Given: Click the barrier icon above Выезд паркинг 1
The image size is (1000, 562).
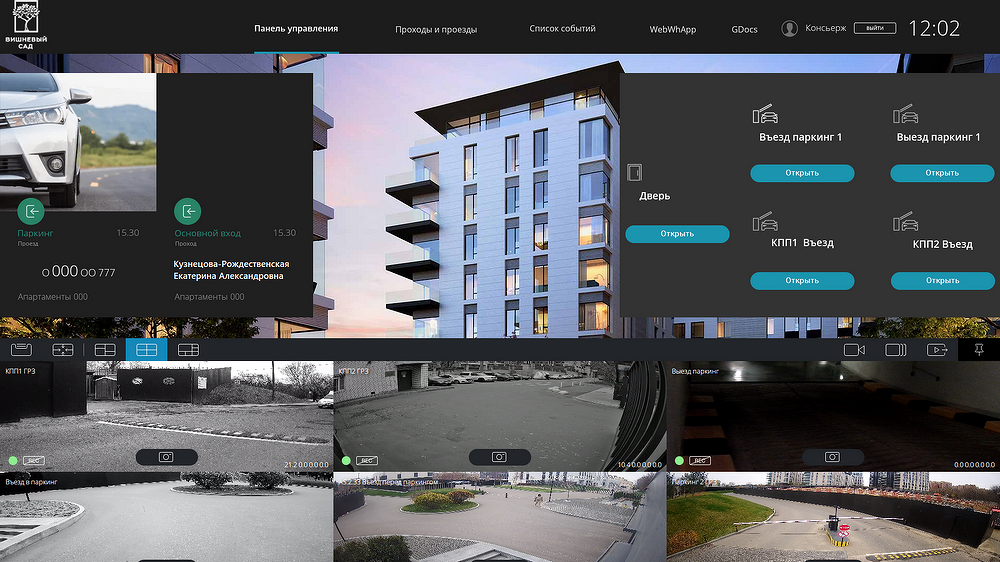Looking at the screenshot, I should point(905,114).
